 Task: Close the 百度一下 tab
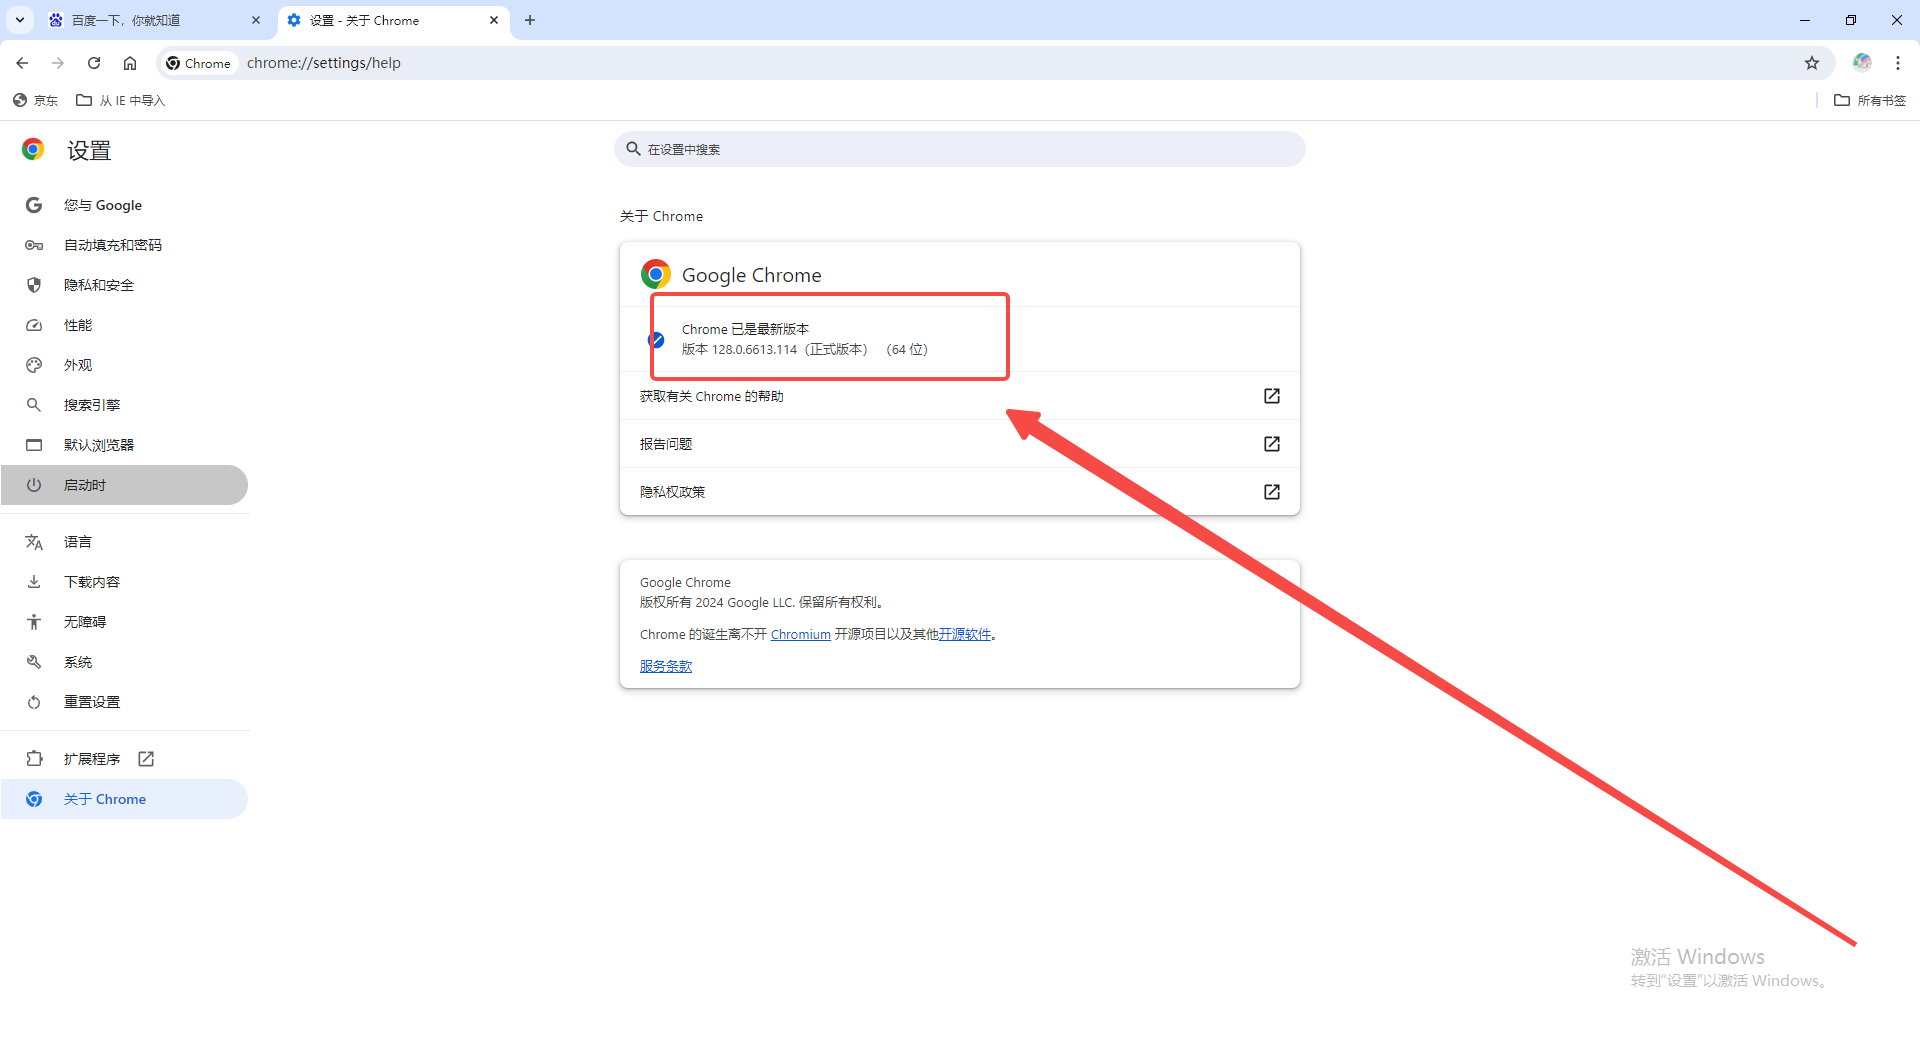click(x=256, y=20)
